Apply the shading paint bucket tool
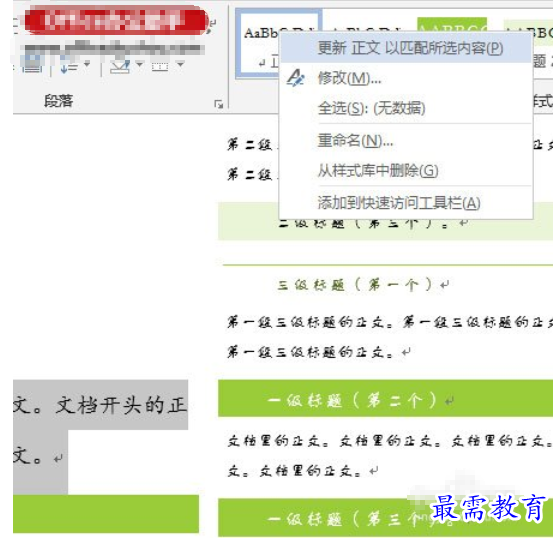 click(x=120, y=66)
